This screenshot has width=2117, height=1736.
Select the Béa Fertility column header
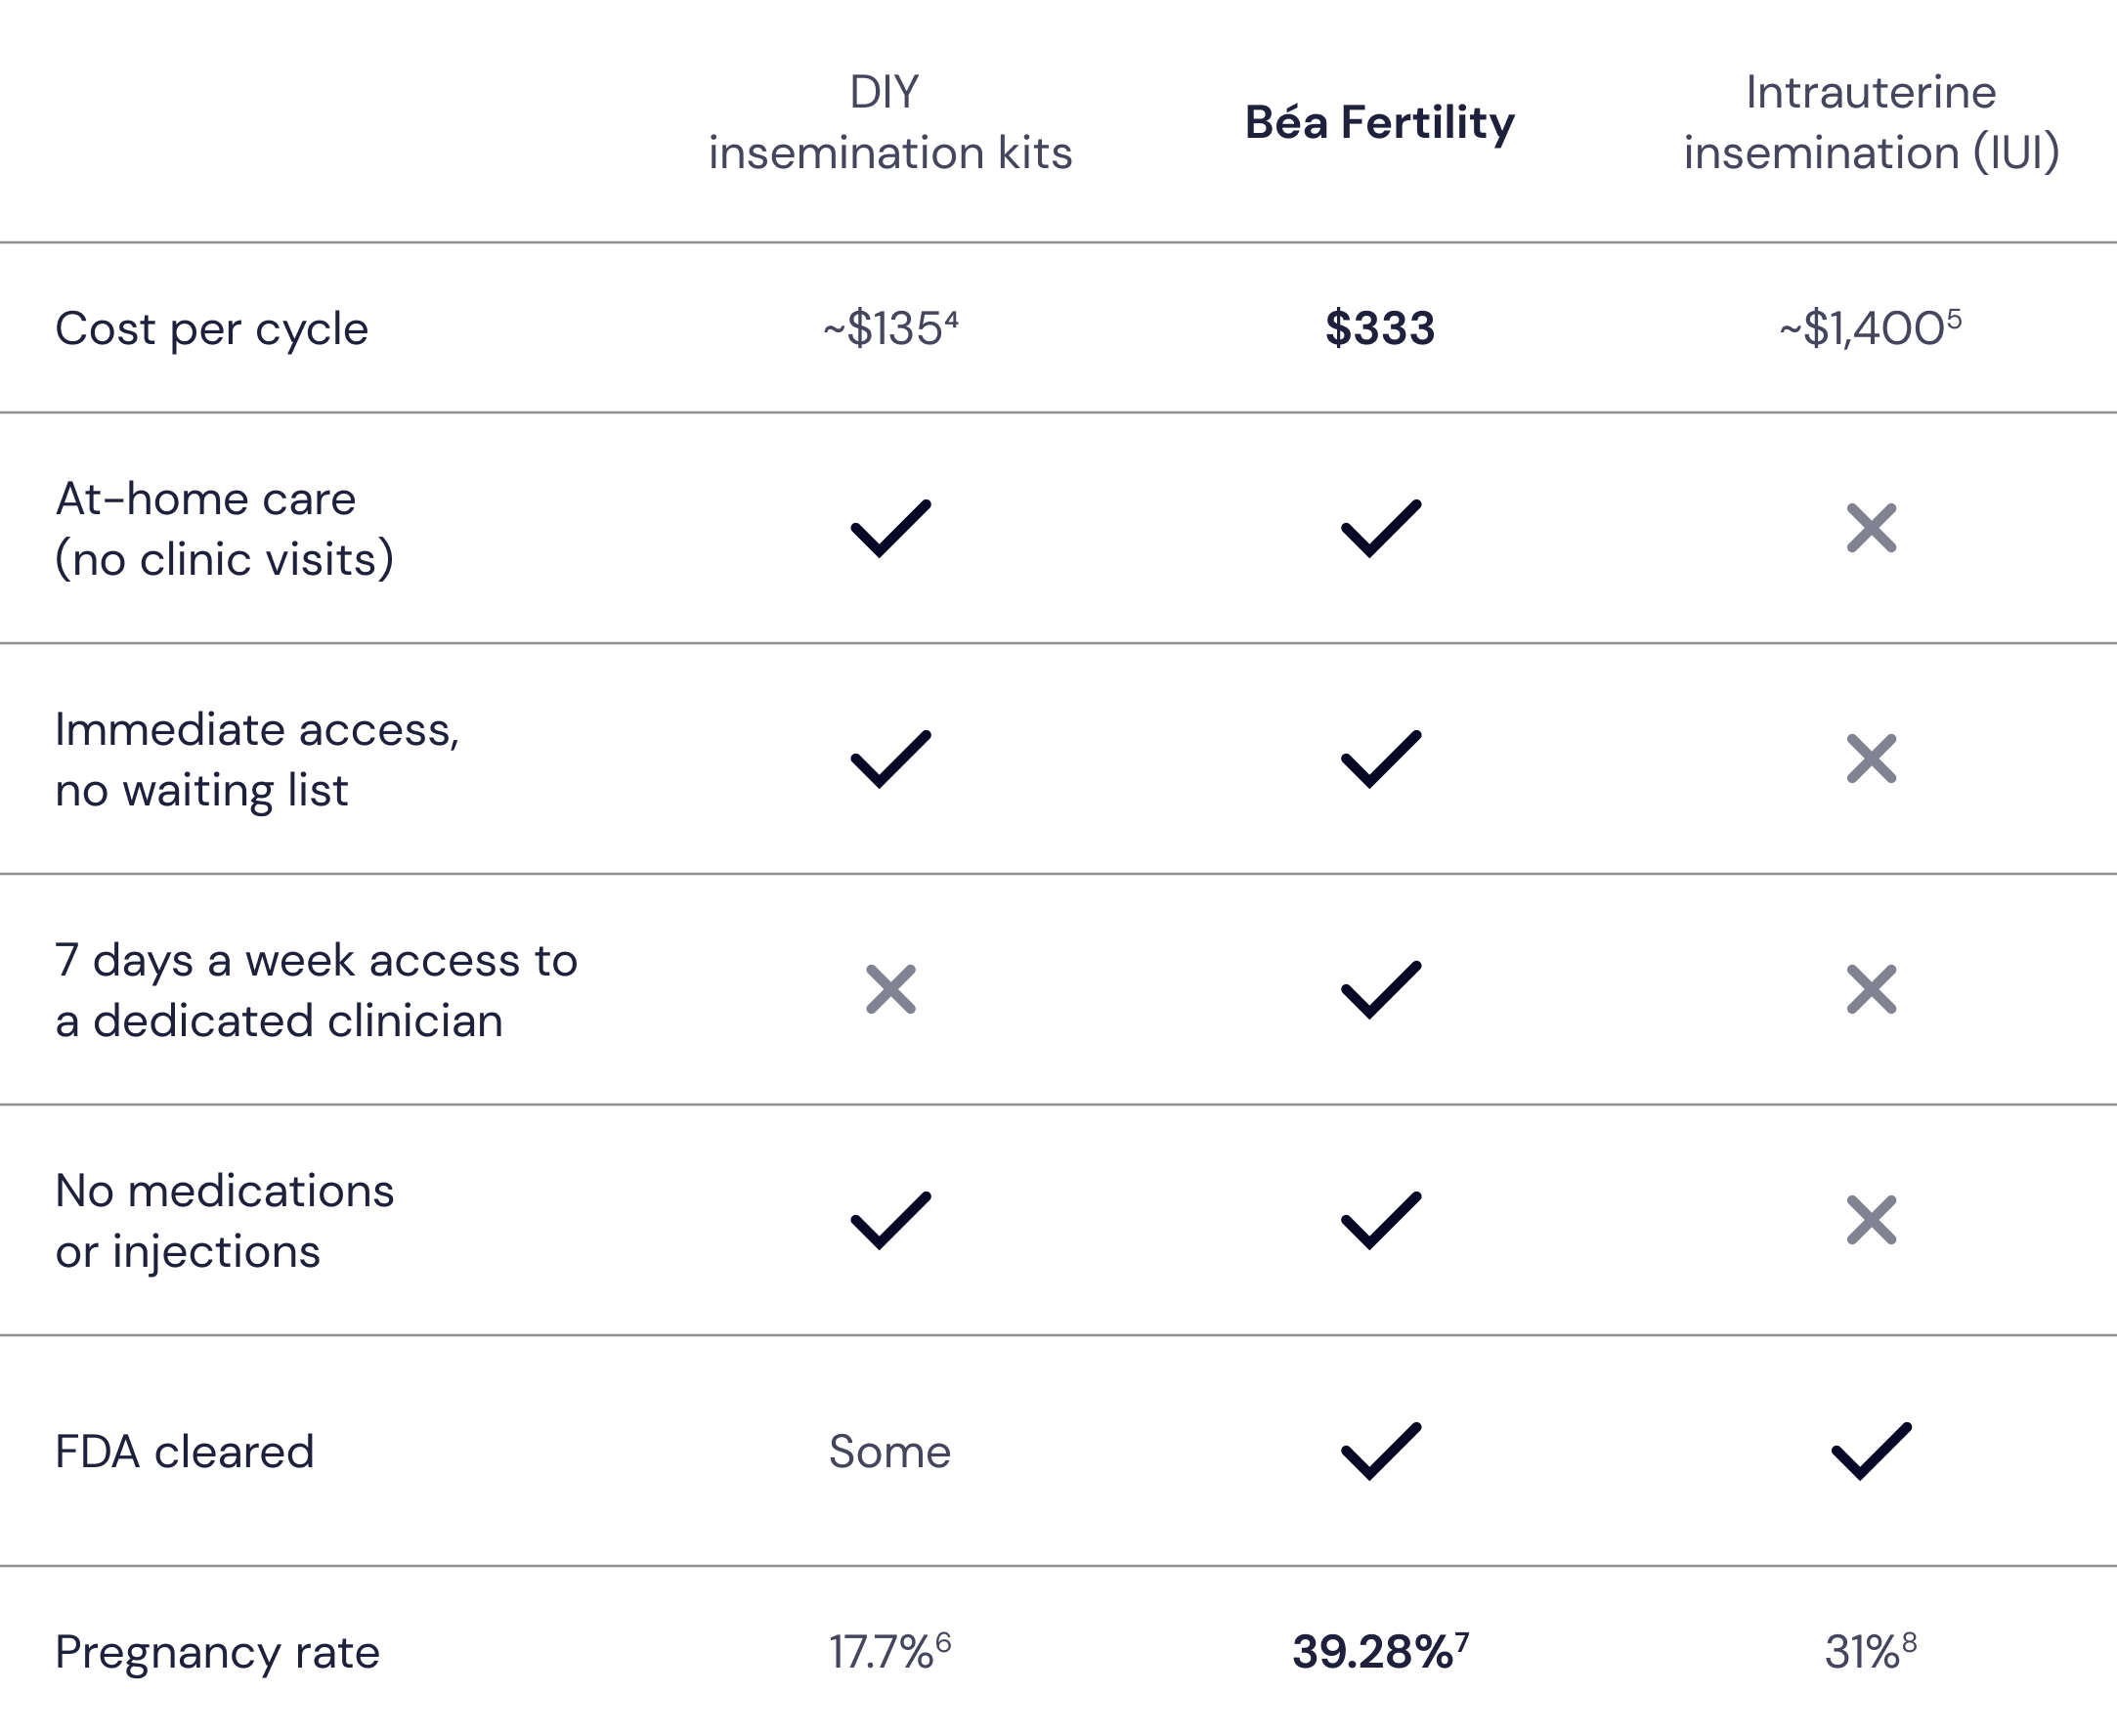tap(1380, 122)
